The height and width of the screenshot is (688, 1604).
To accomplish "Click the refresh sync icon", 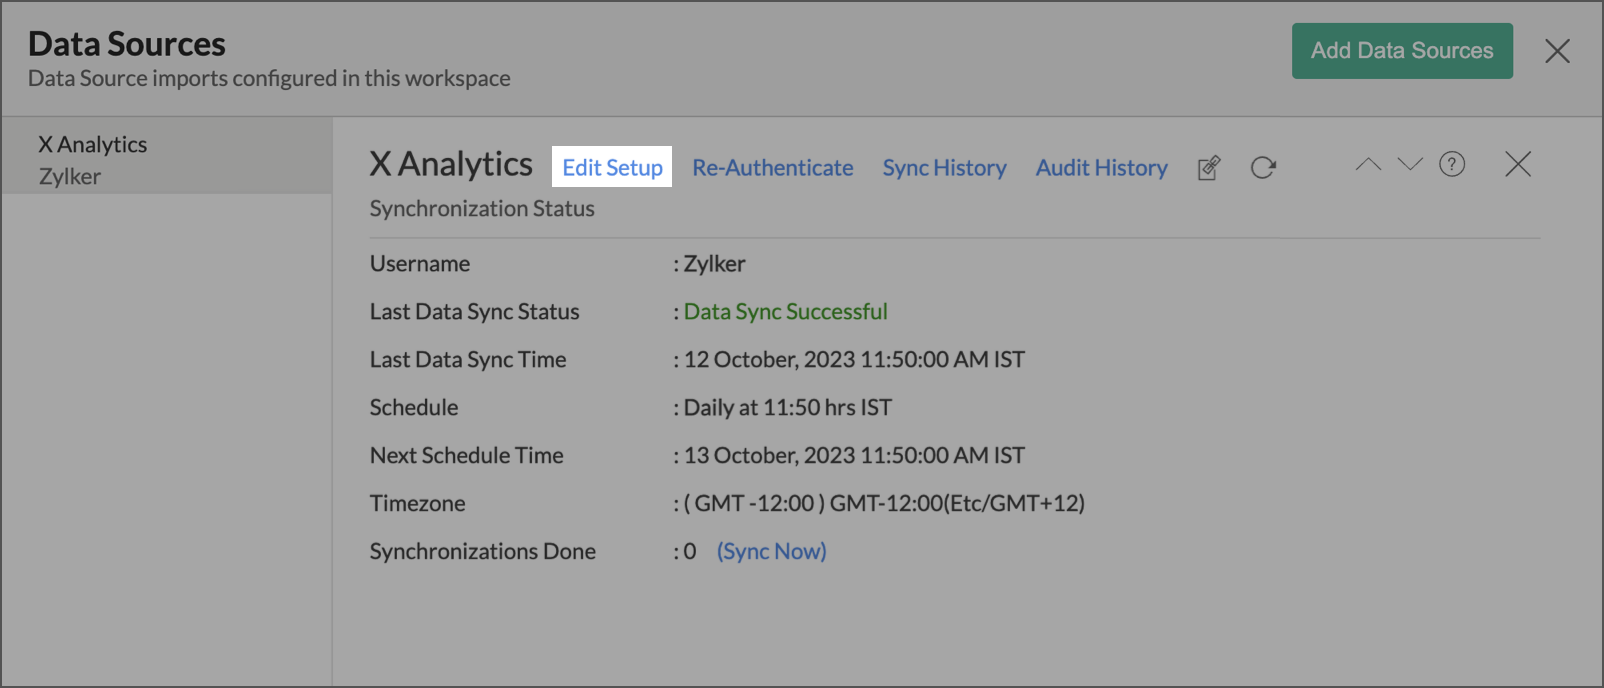I will [1263, 168].
